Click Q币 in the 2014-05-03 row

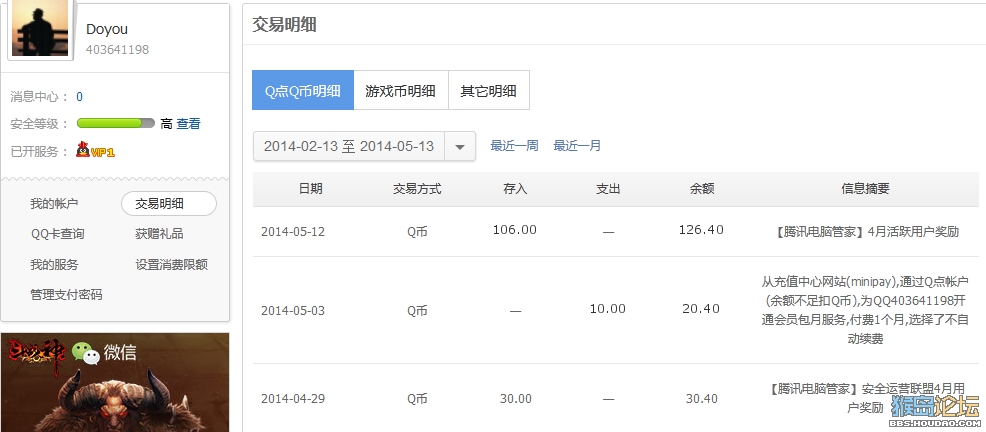coord(417,311)
